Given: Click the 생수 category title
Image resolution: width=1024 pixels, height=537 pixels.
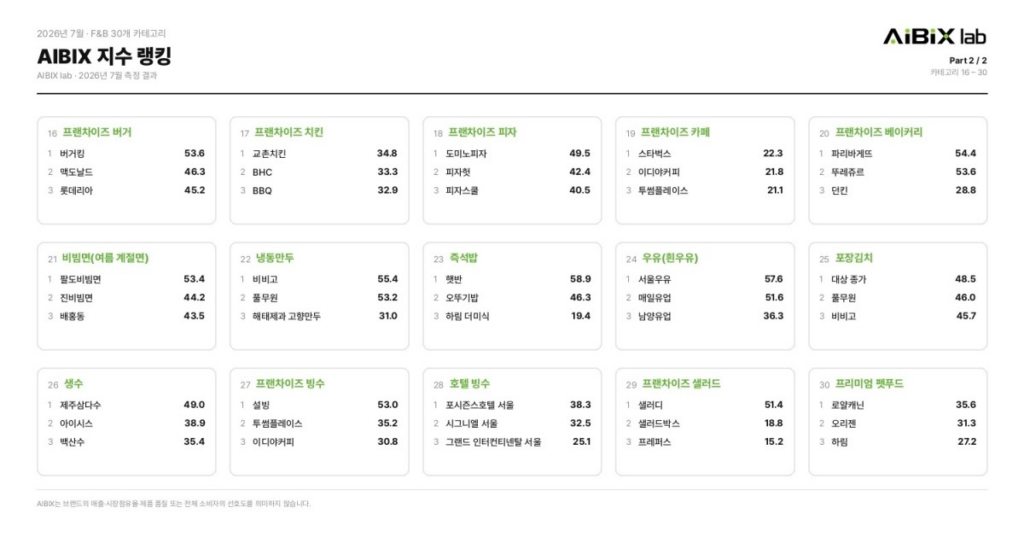Looking at the screenshot, I should 73,383.
